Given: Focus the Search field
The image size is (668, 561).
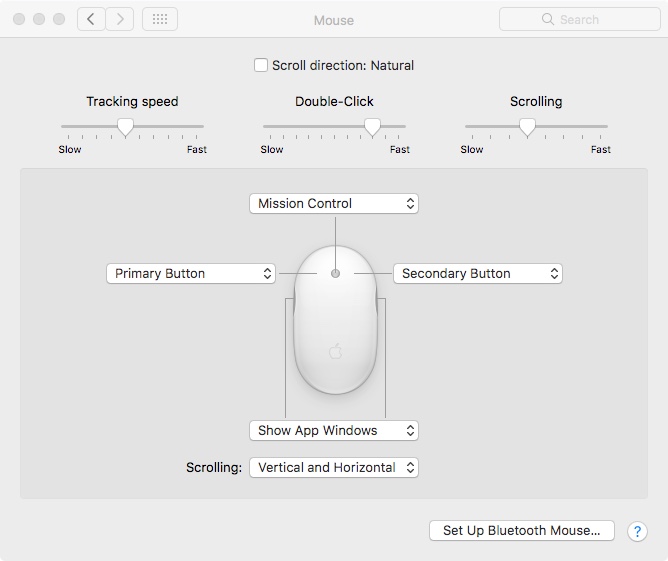Looking at the screenshot, I should click(580, 19).
